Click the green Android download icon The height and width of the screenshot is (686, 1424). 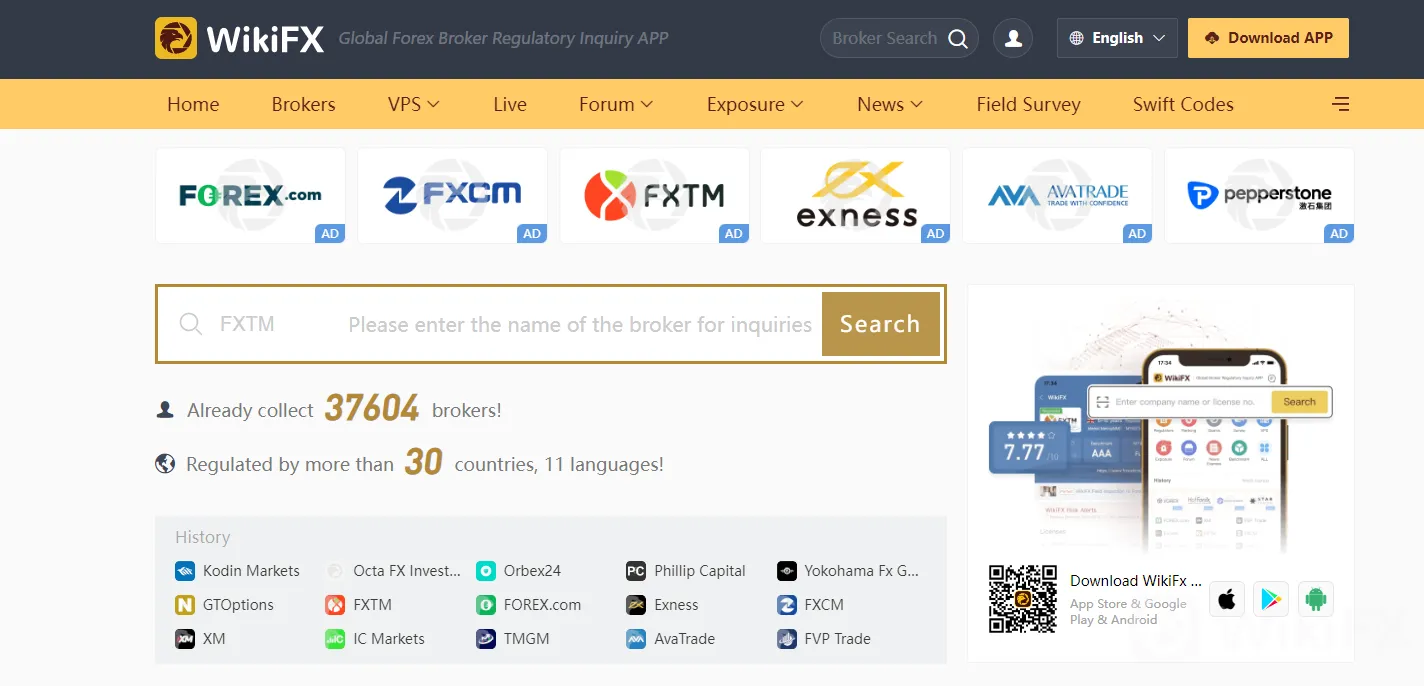[x=1316, y=599]
